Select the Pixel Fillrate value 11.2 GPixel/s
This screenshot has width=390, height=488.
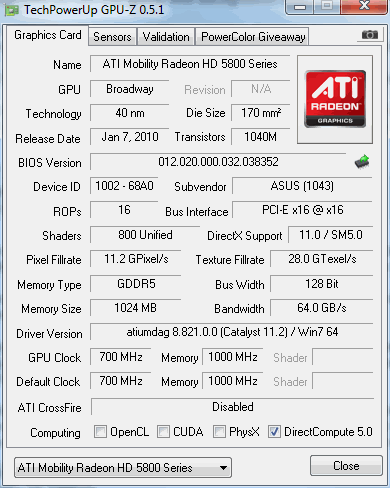136,259
